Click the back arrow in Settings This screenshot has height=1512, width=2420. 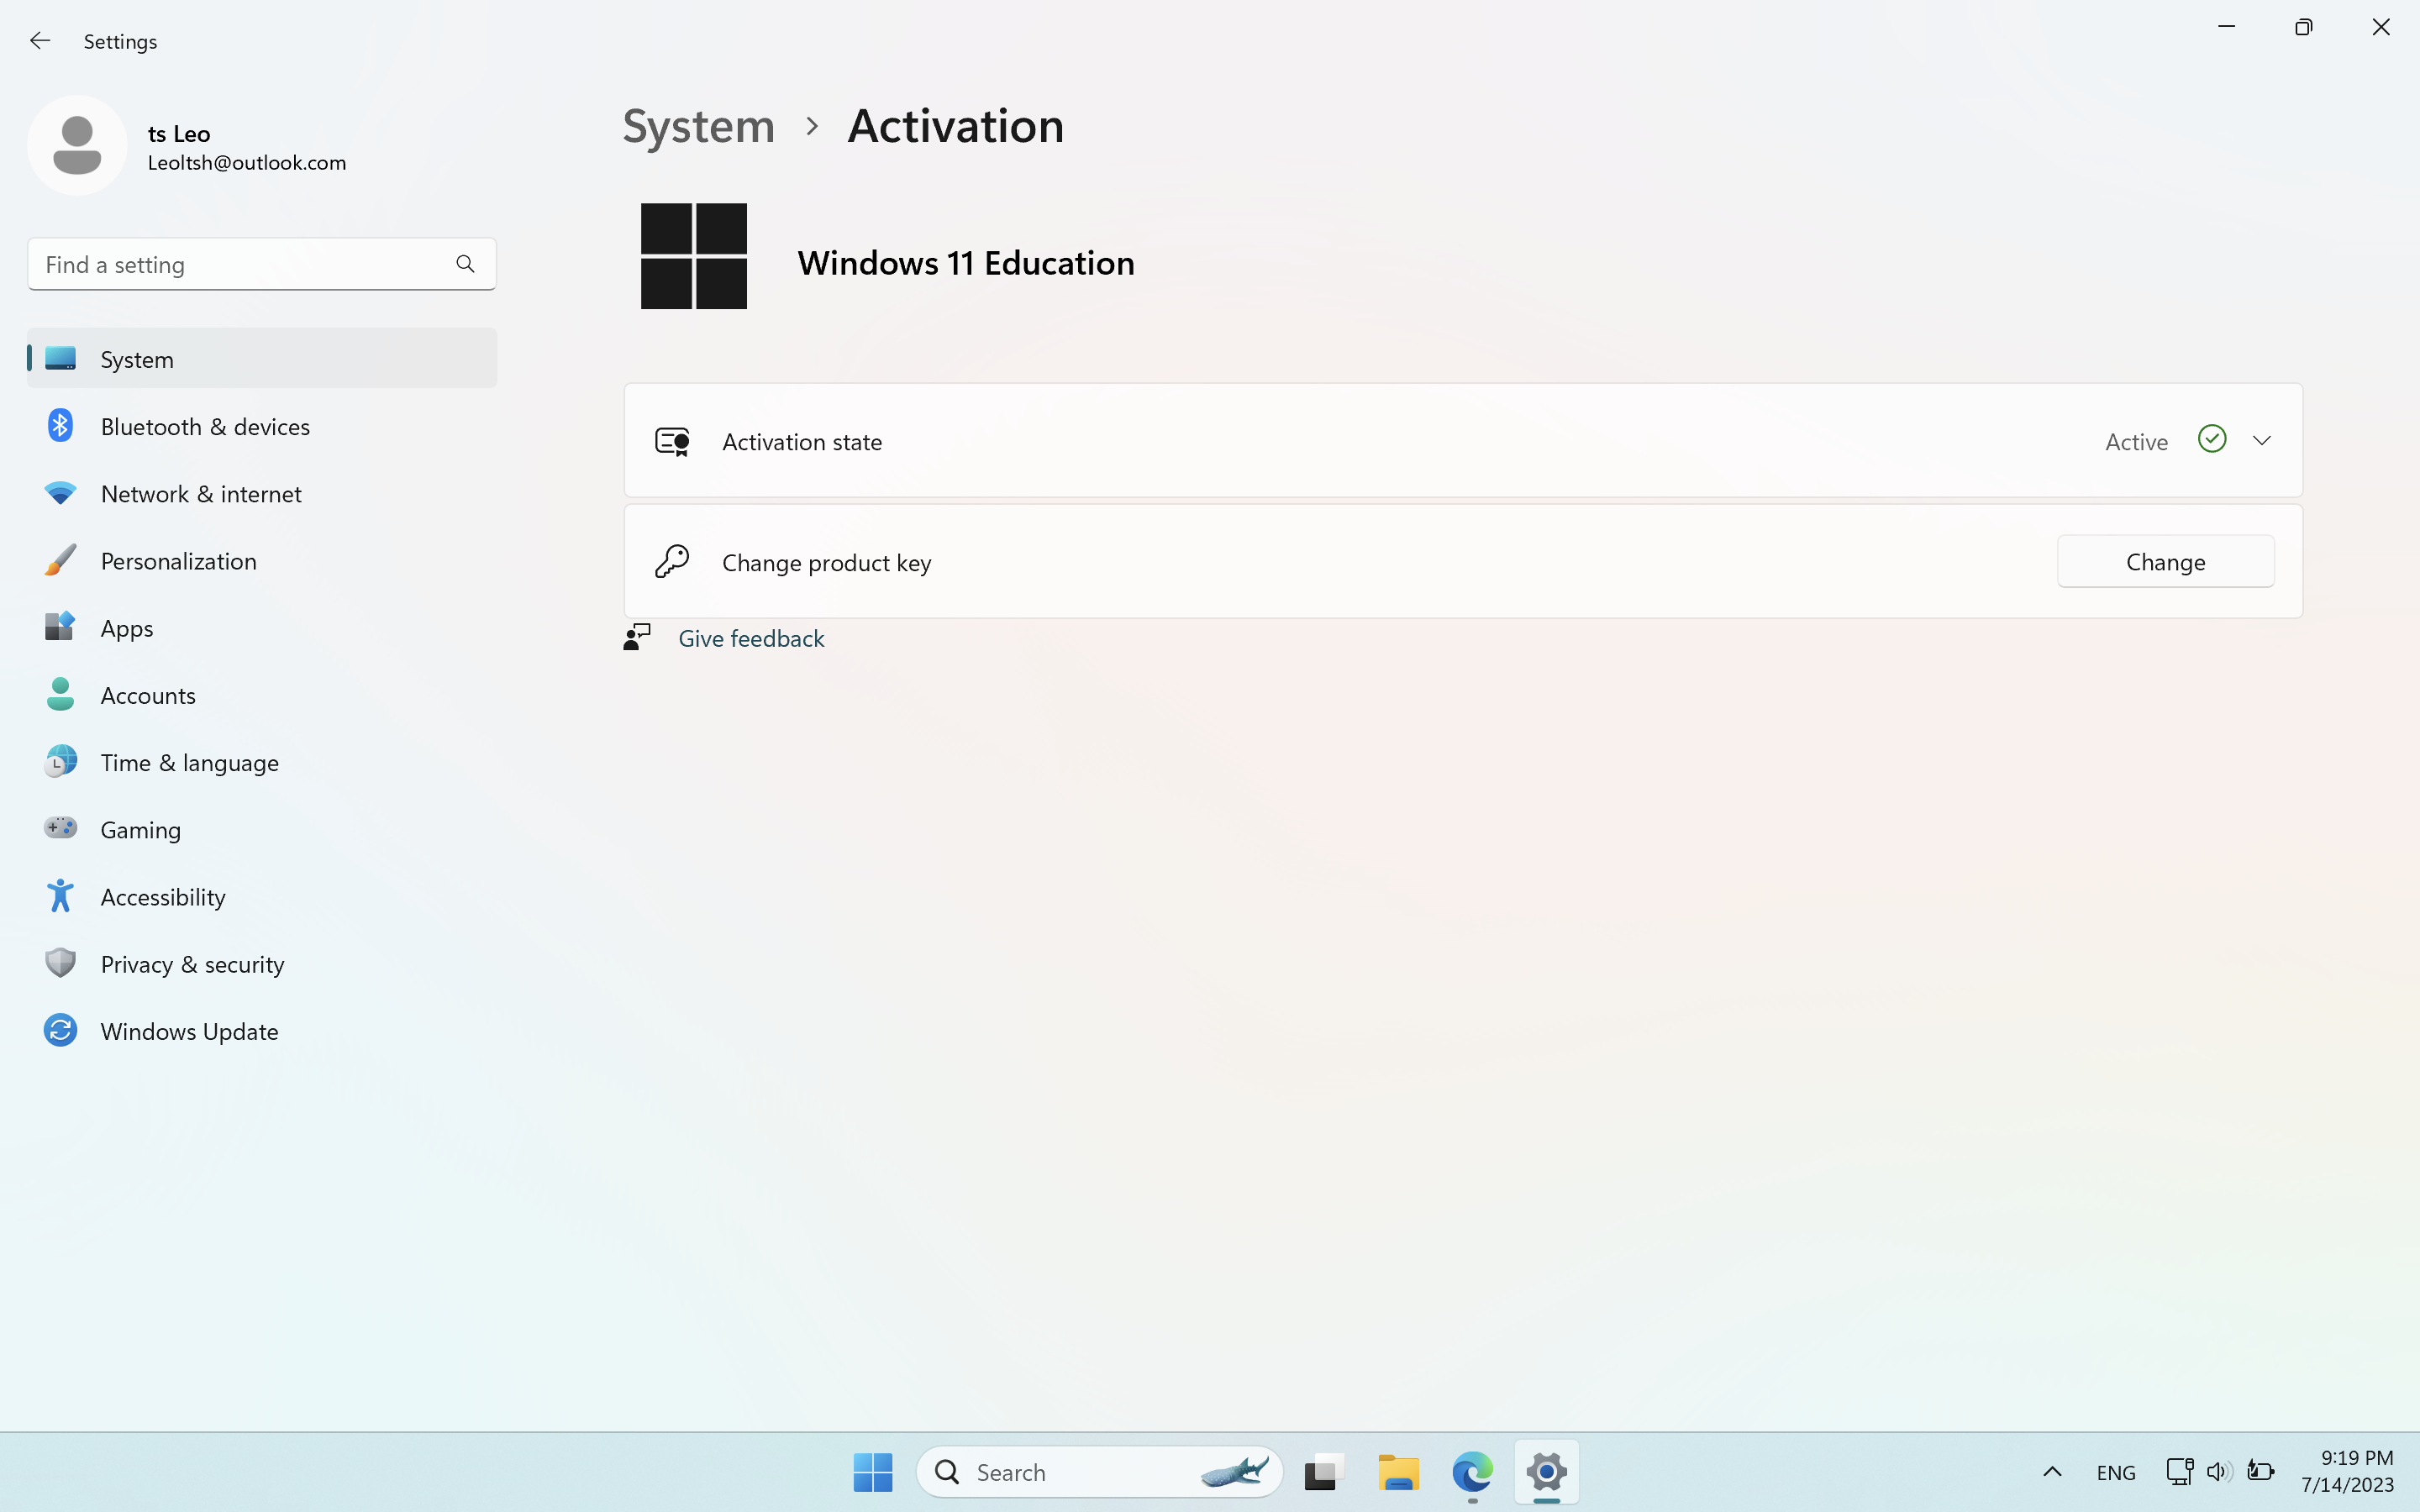40,41
